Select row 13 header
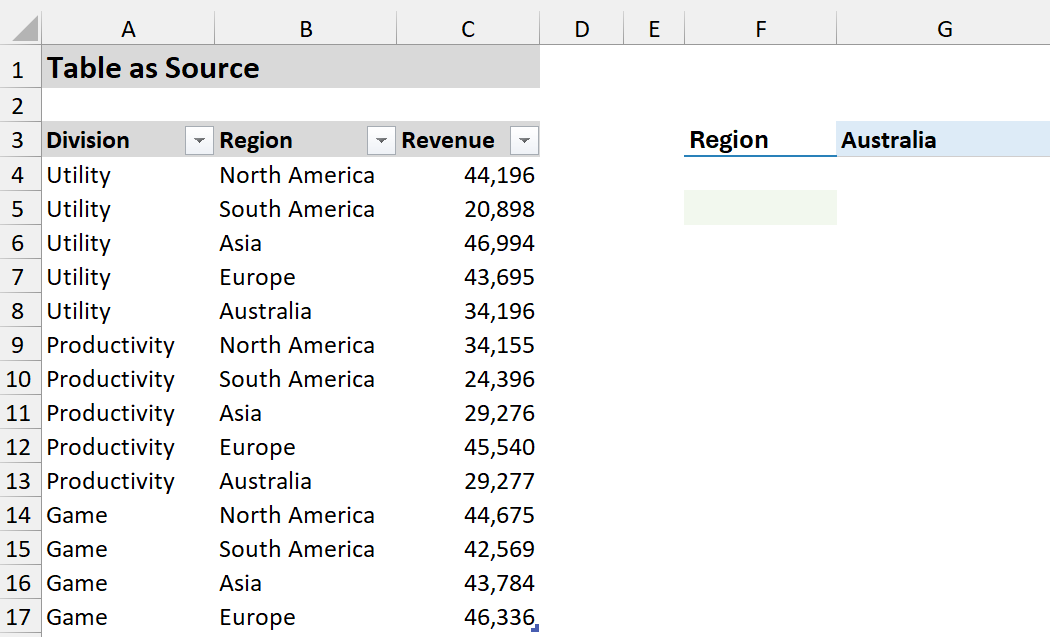Screen dimensions: 1050x637 click(x=20, y=481)
